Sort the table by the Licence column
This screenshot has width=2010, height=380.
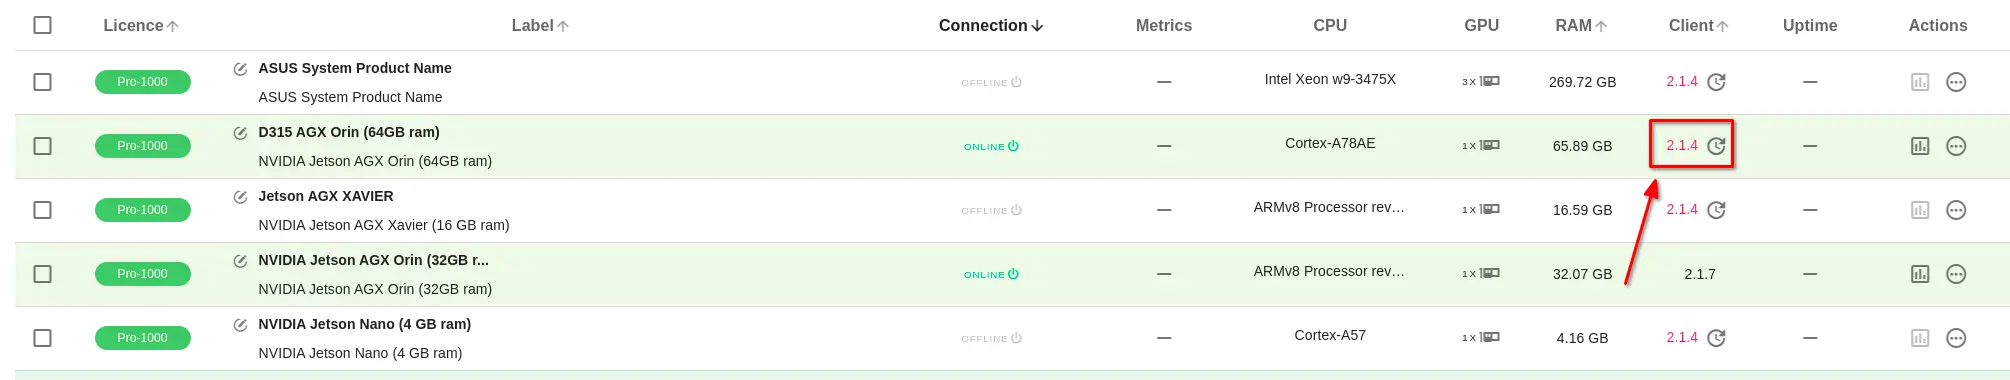click(141, 26)
